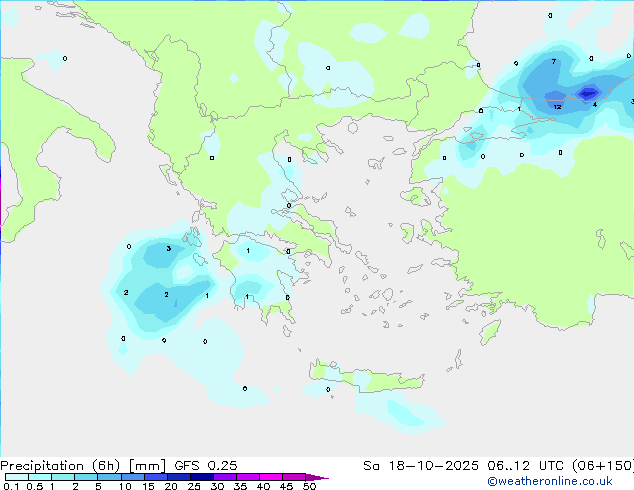Pick the legend swatch between 0.5 and 1

(x=40, y=477)
